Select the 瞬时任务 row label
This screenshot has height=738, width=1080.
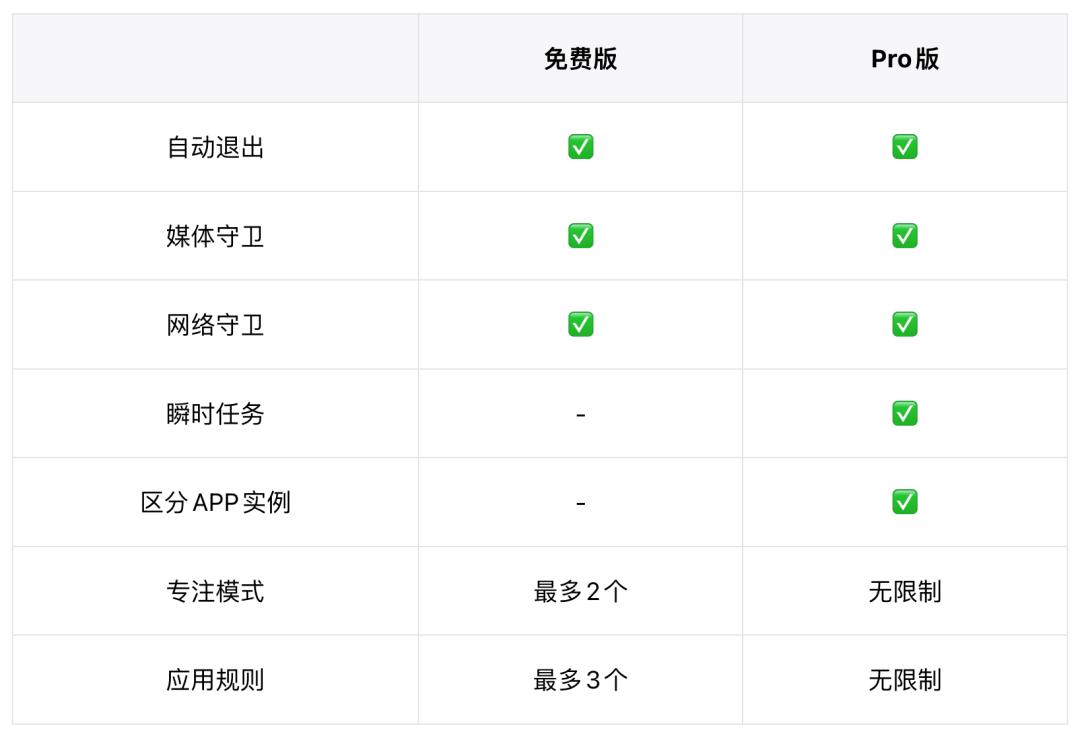(215, 413)
